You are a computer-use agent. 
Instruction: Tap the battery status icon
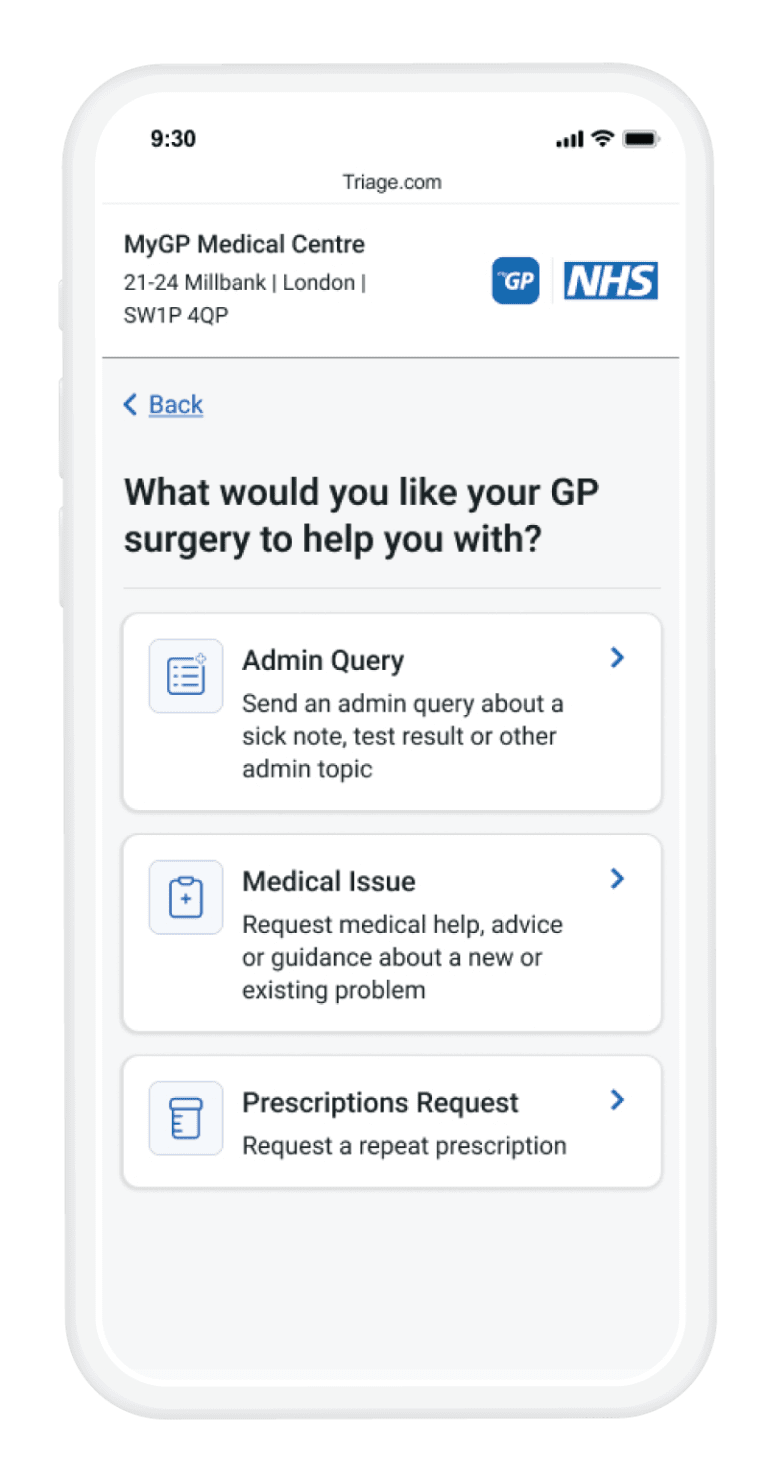point(640,138)
